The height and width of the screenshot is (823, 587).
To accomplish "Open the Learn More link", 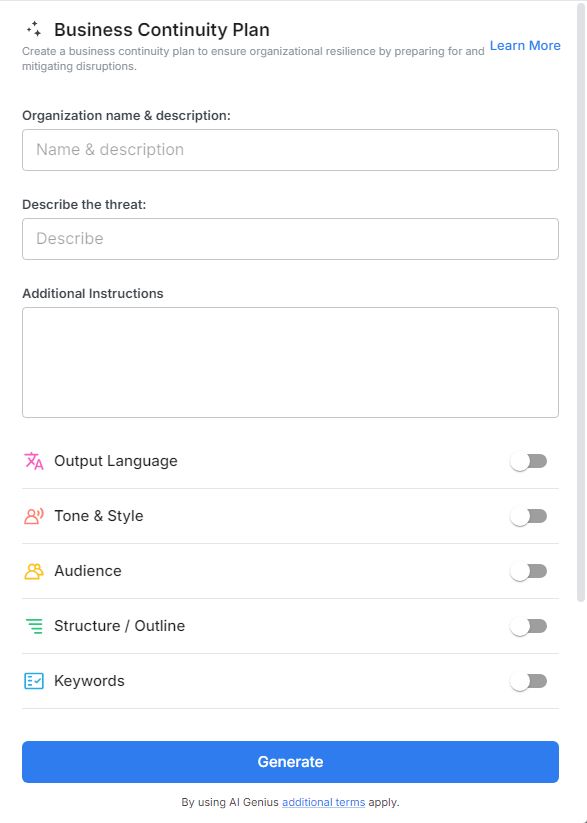I will click(x=524, y=45).
